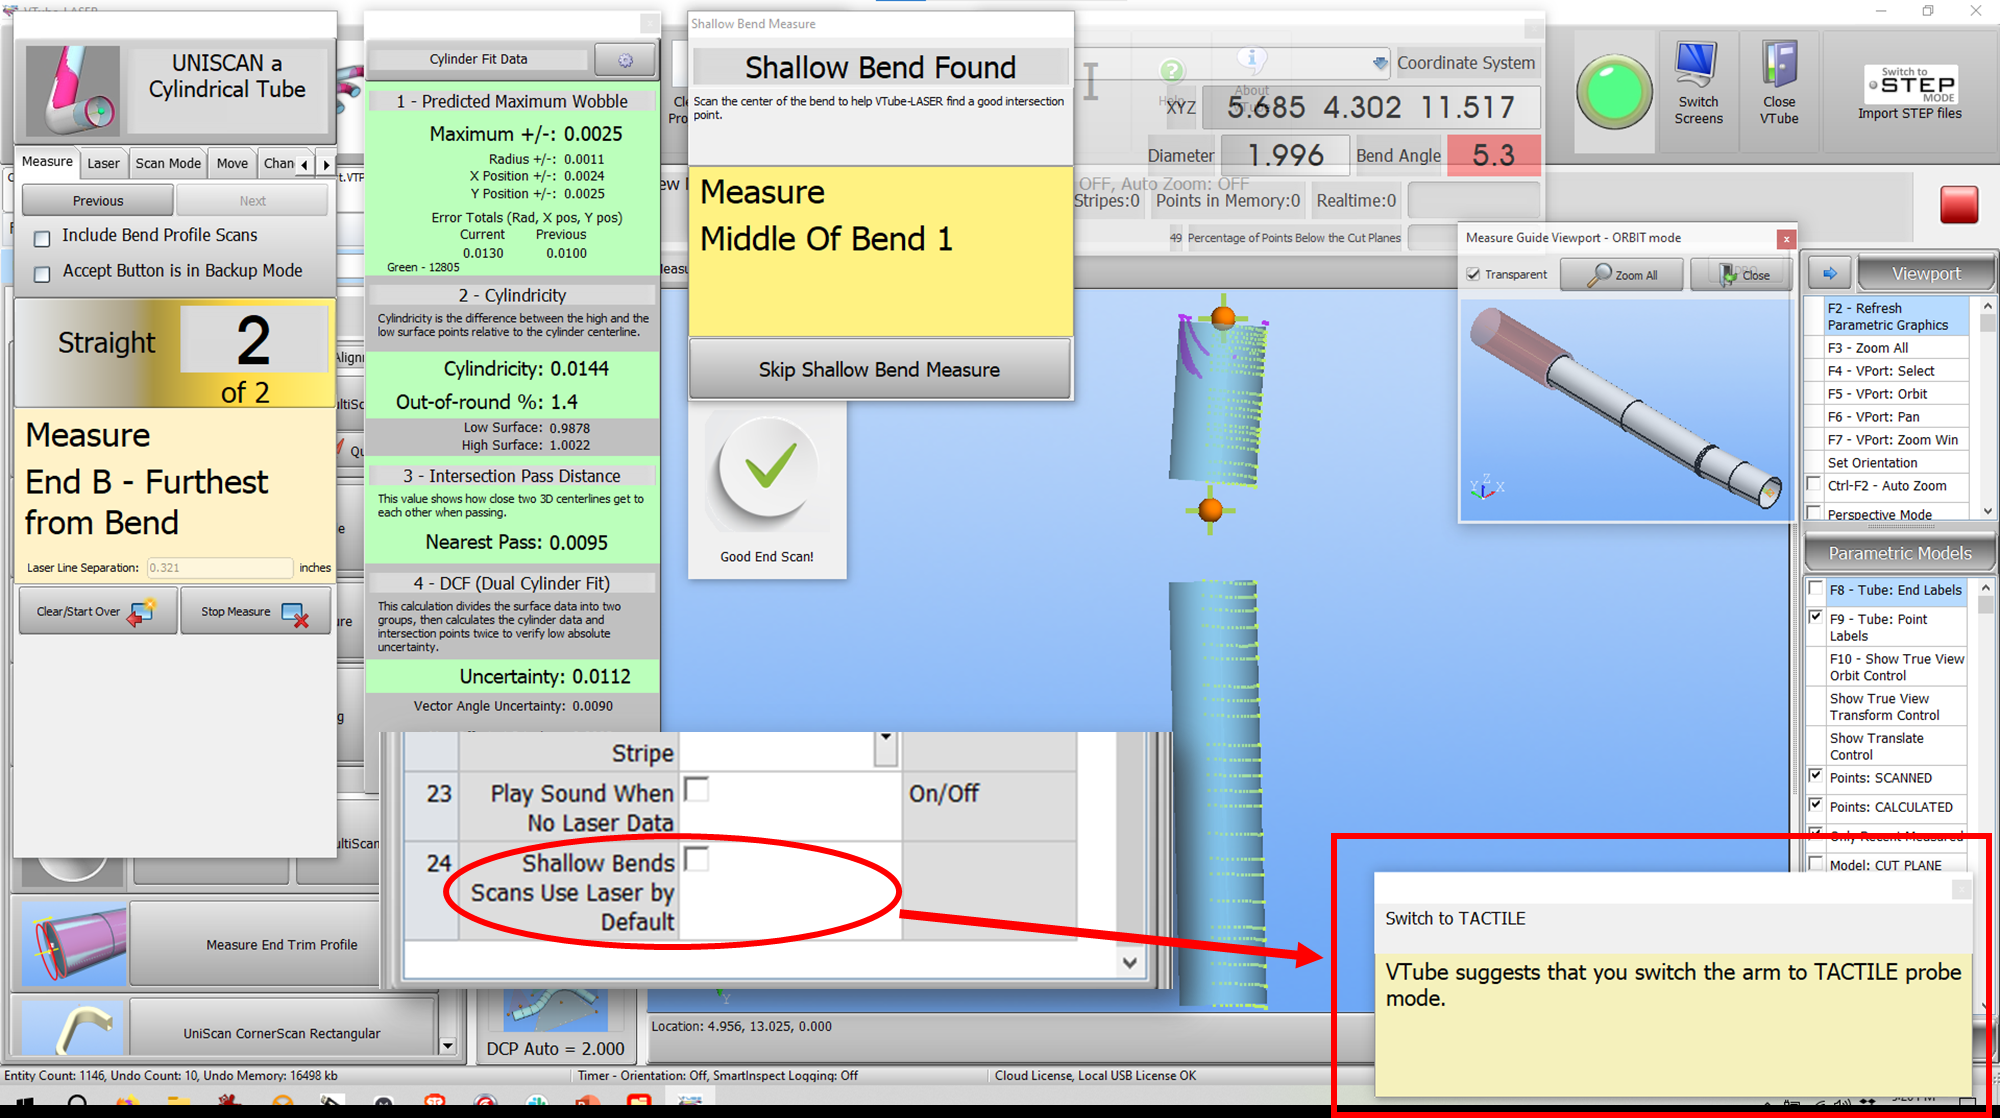2000x1118 pixels.
Task: Click the Previous button
Action: click(x=98, y=201)
